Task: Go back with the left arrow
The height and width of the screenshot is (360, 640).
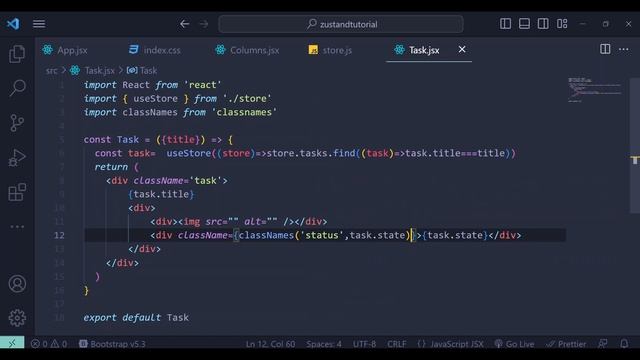Action: 184,24
